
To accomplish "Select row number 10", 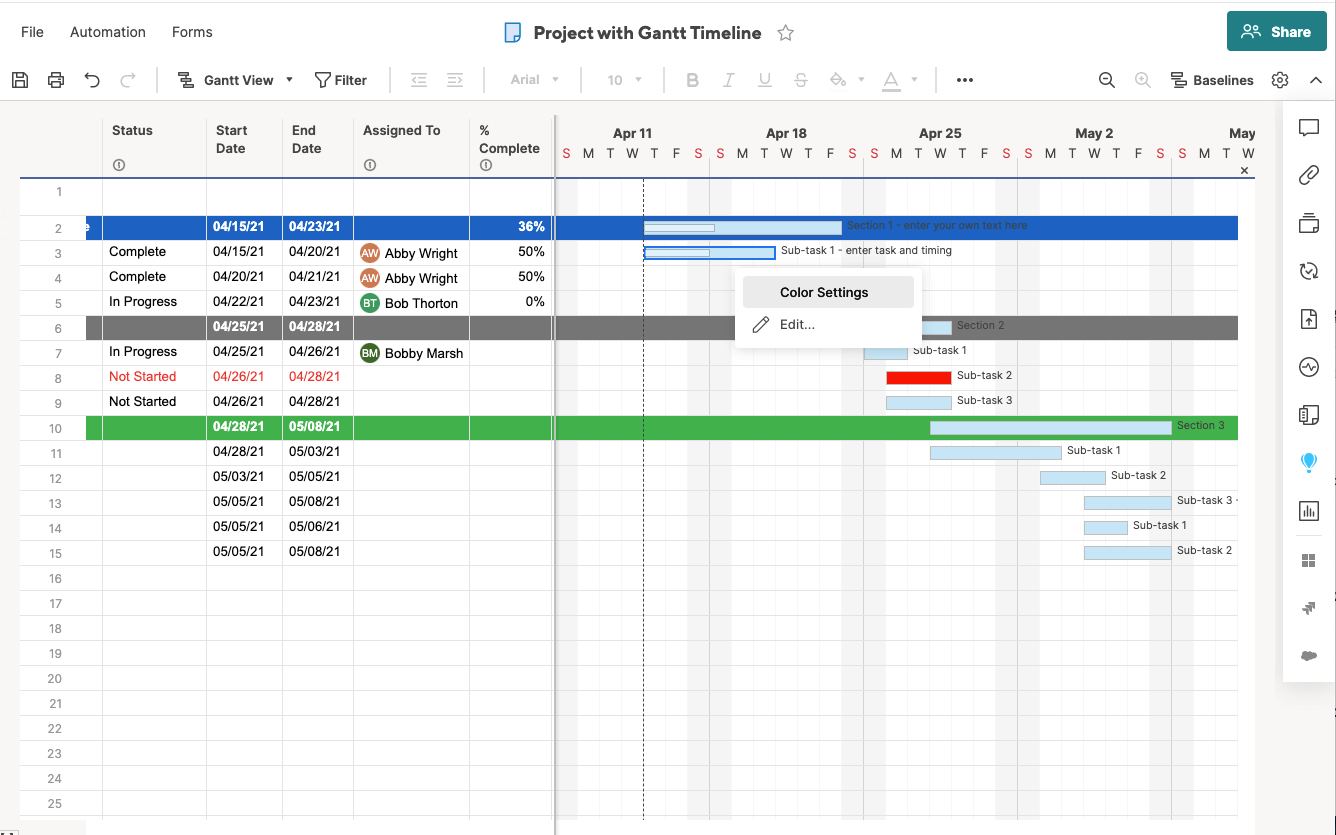I will coord(55,428).
